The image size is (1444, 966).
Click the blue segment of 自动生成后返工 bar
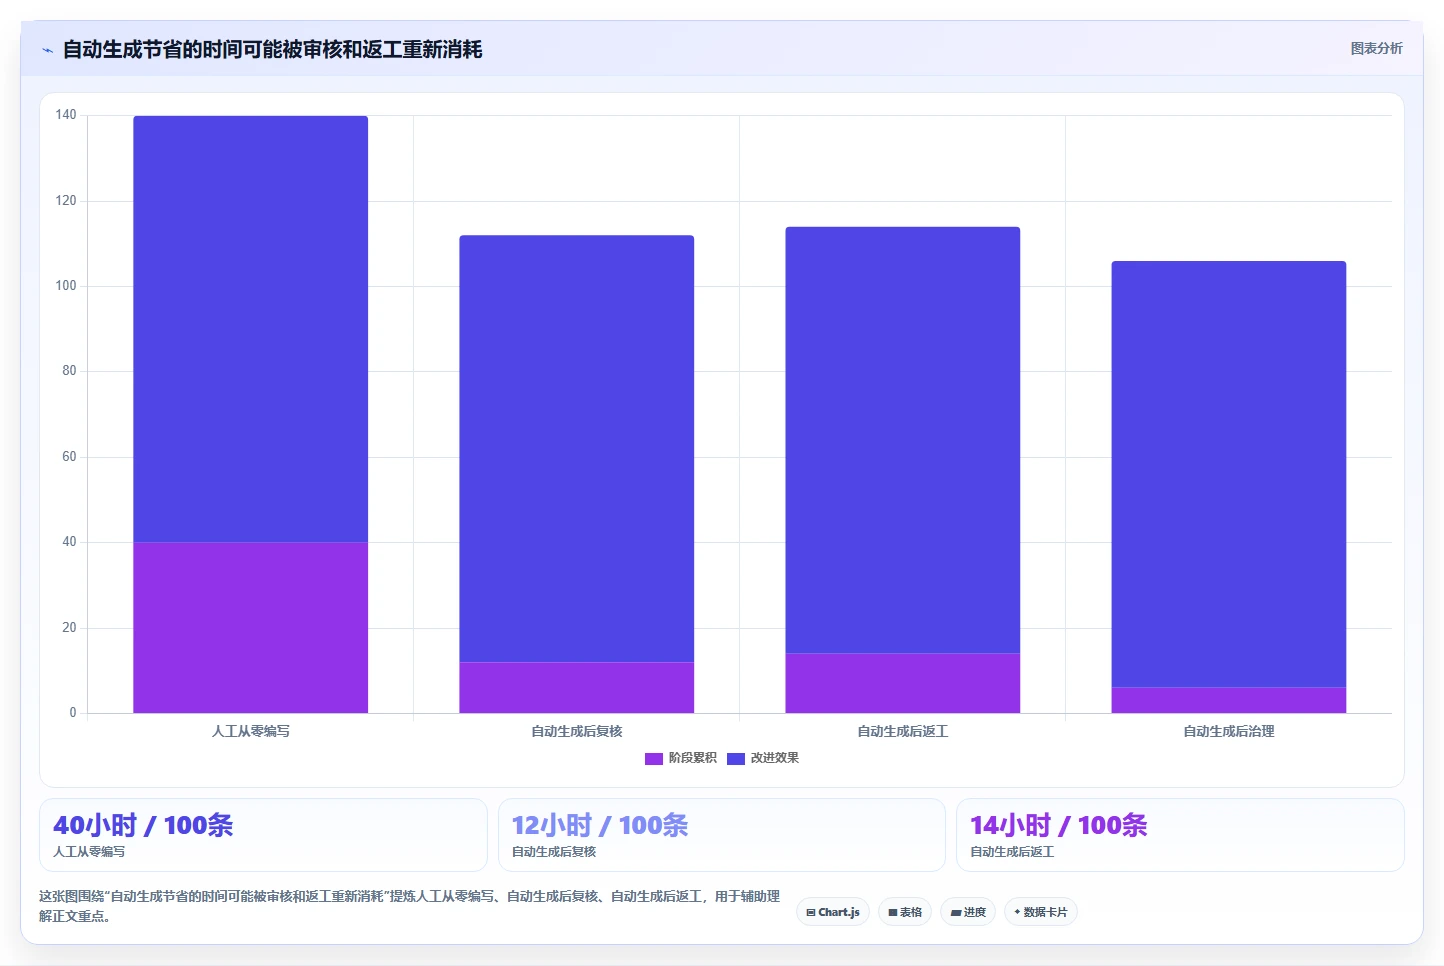pyautogui.click(x=903, y=440)
